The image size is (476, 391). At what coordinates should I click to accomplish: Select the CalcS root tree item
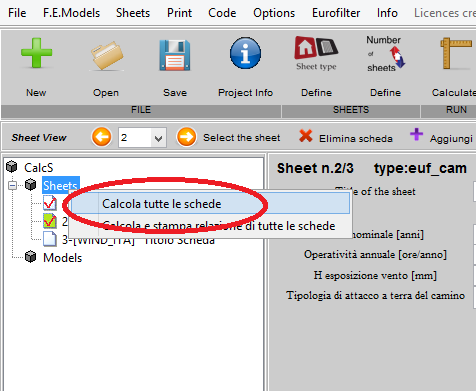coord(38,167)
